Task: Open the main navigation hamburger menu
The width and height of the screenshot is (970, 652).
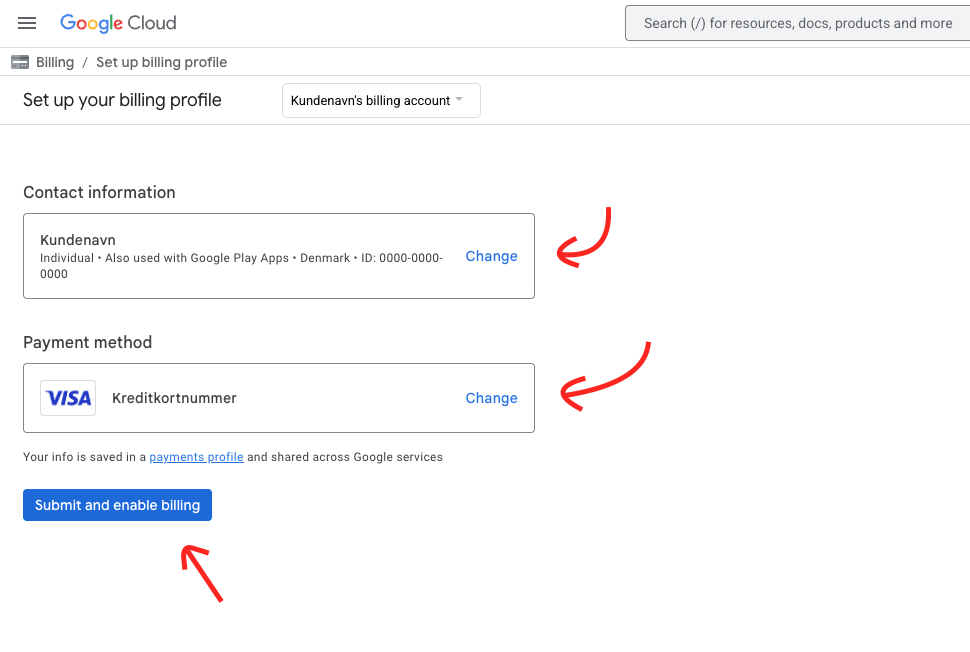Action: pos(27,23)
